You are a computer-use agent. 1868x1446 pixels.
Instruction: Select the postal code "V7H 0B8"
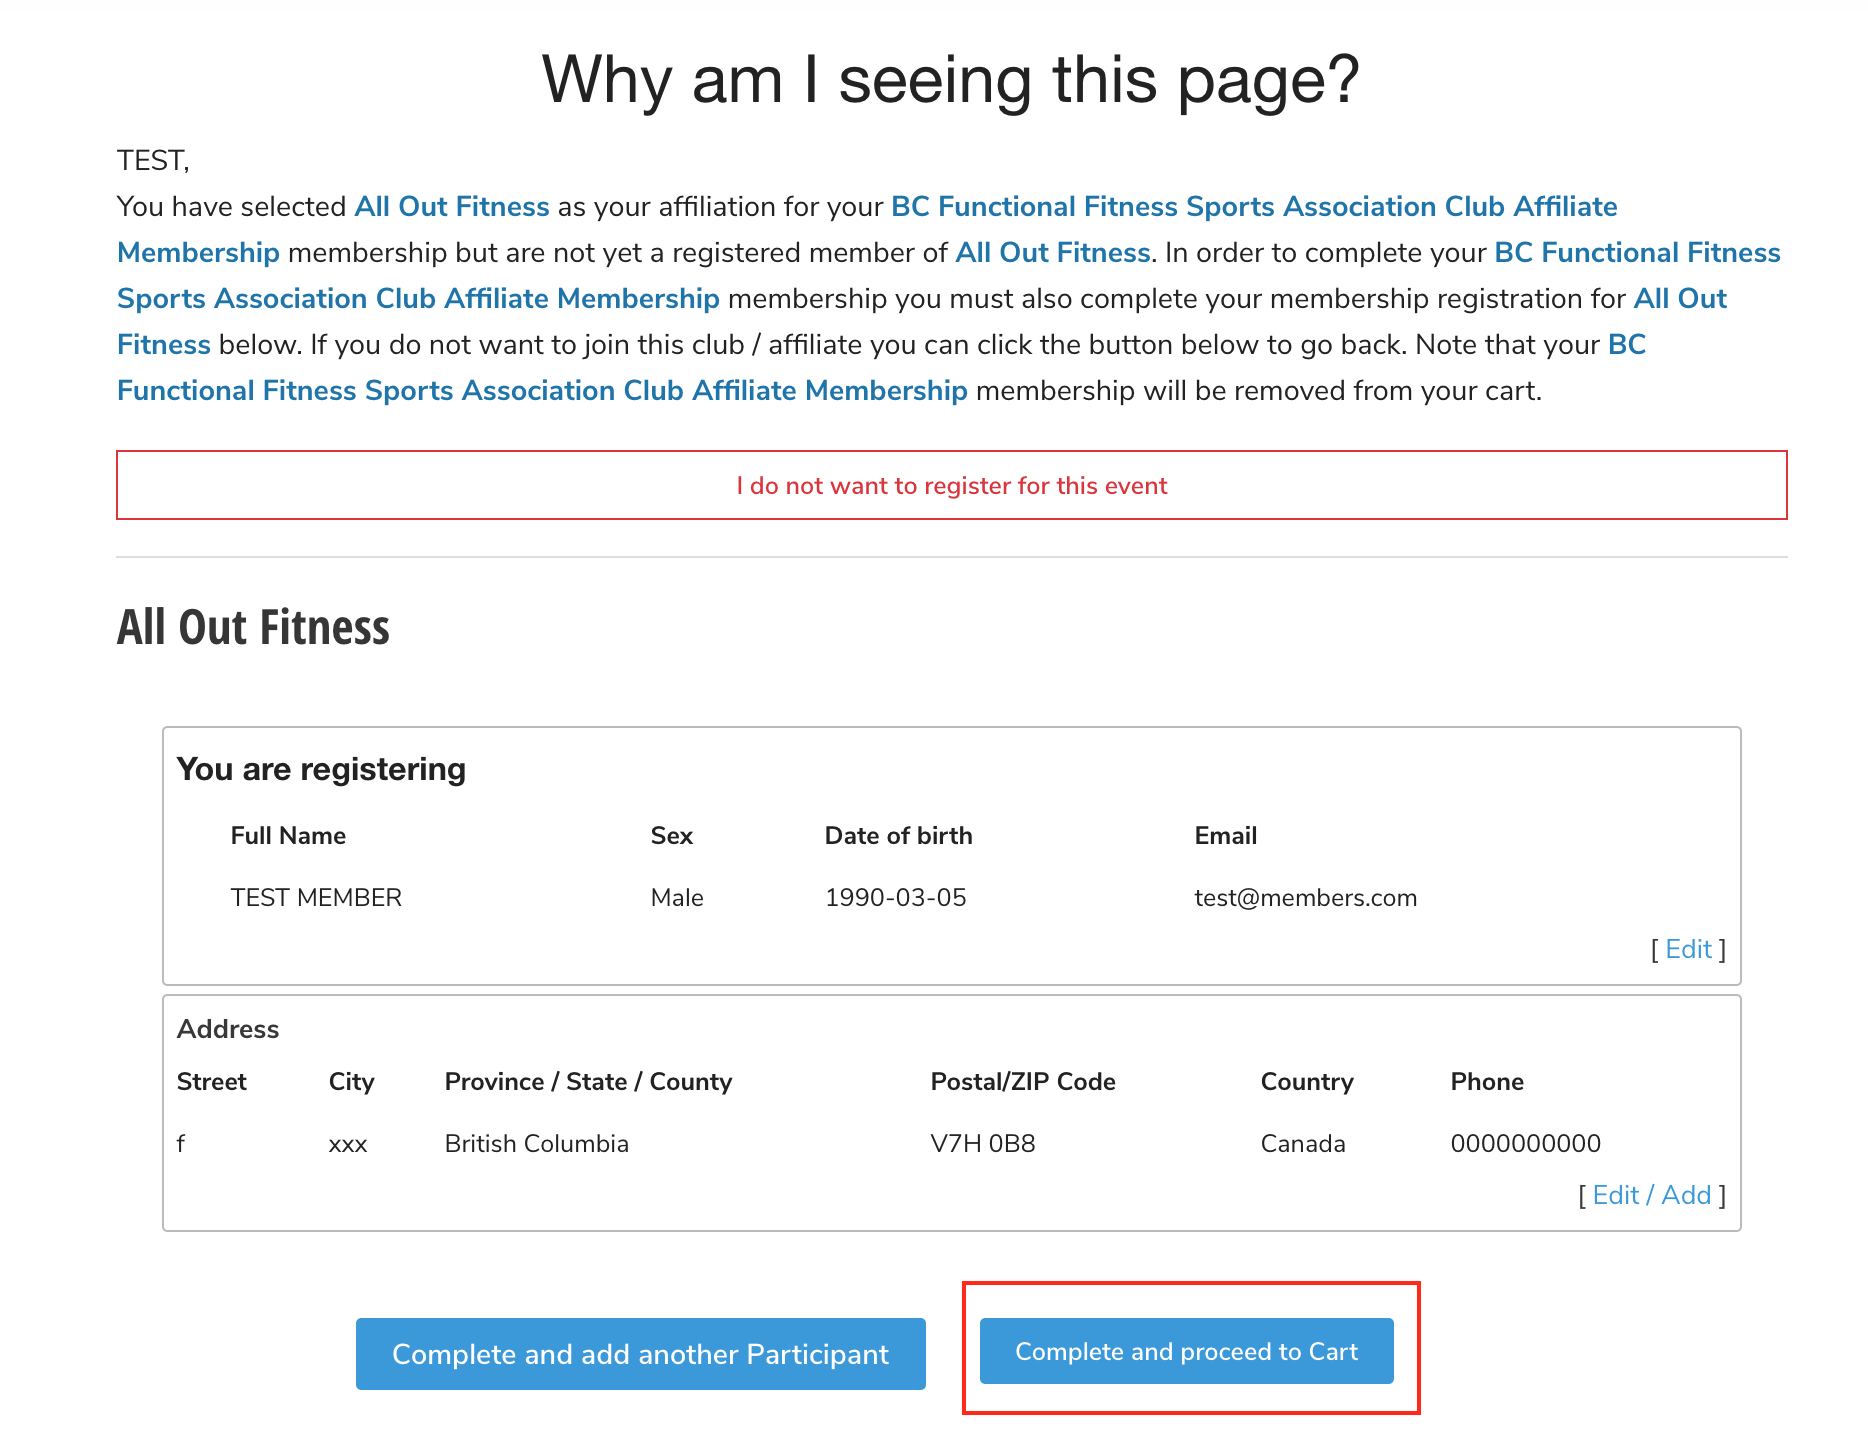pos(983,1143)
